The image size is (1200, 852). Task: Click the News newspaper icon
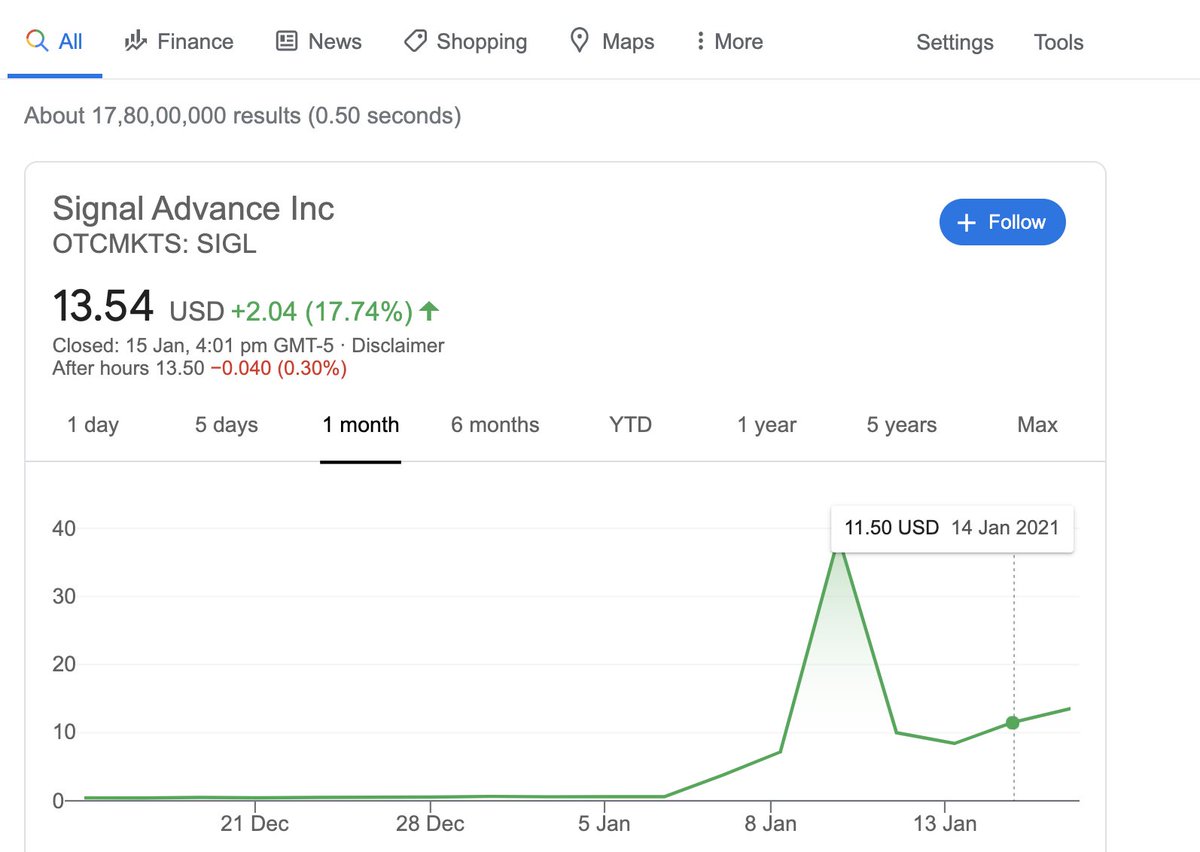(287, 41)
